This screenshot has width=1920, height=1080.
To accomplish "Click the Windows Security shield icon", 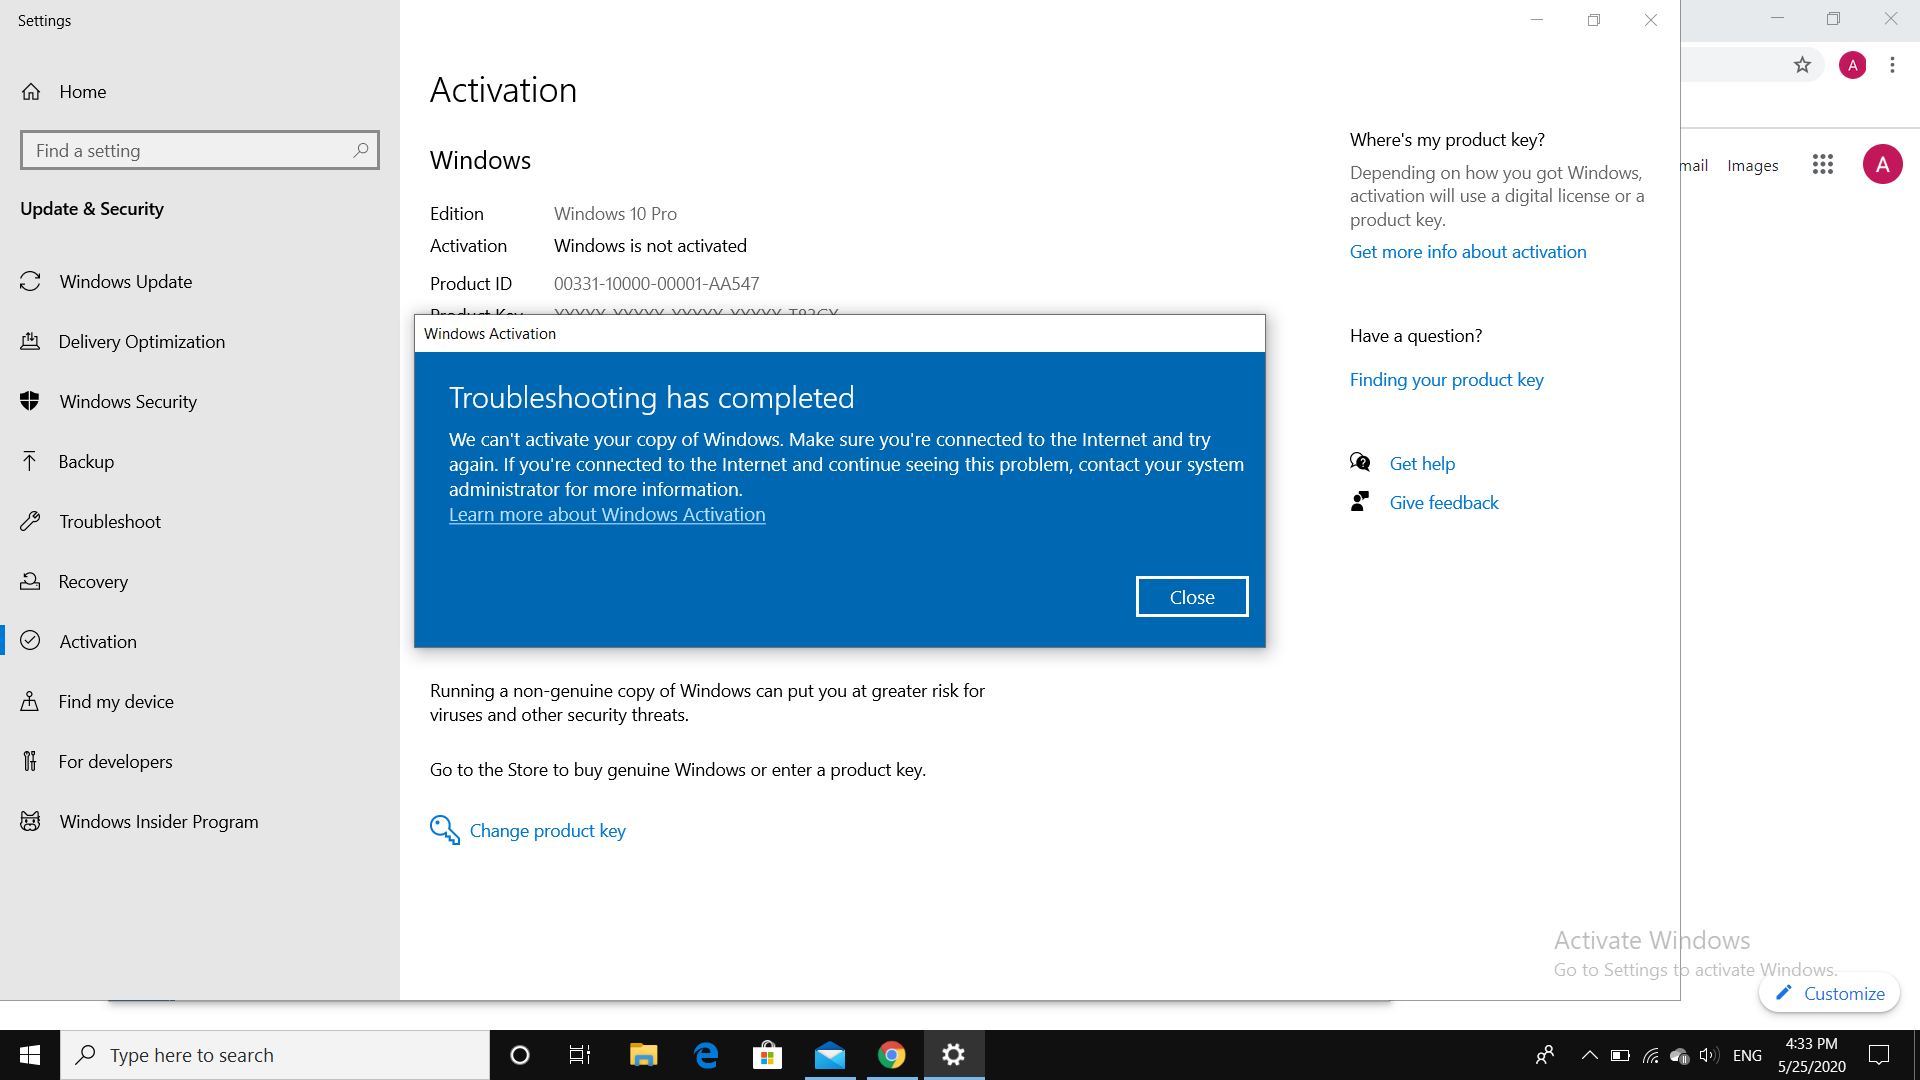I will pos(30,401).
